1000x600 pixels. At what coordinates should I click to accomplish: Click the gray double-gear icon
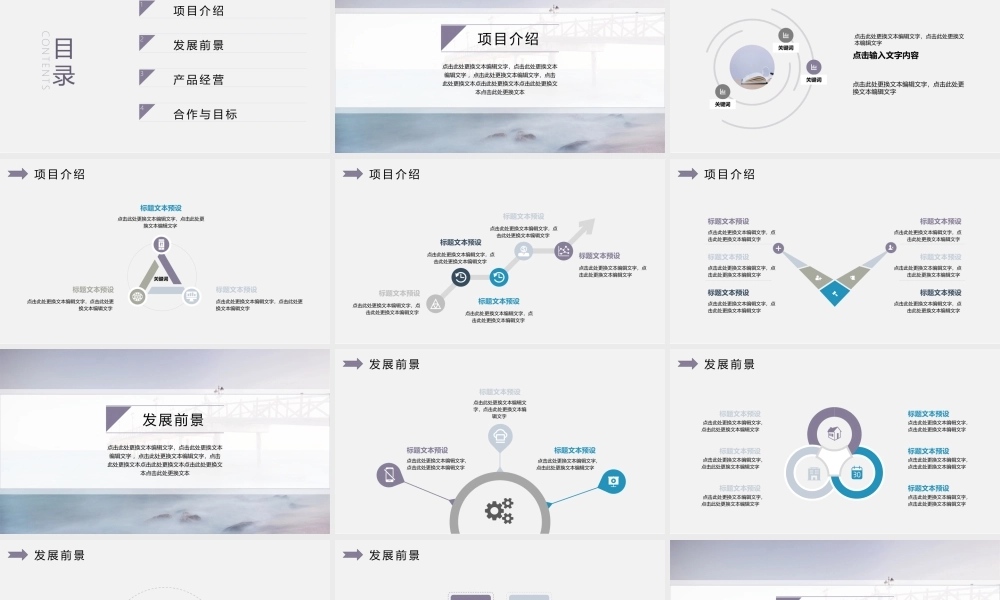(x=499, y=511)
